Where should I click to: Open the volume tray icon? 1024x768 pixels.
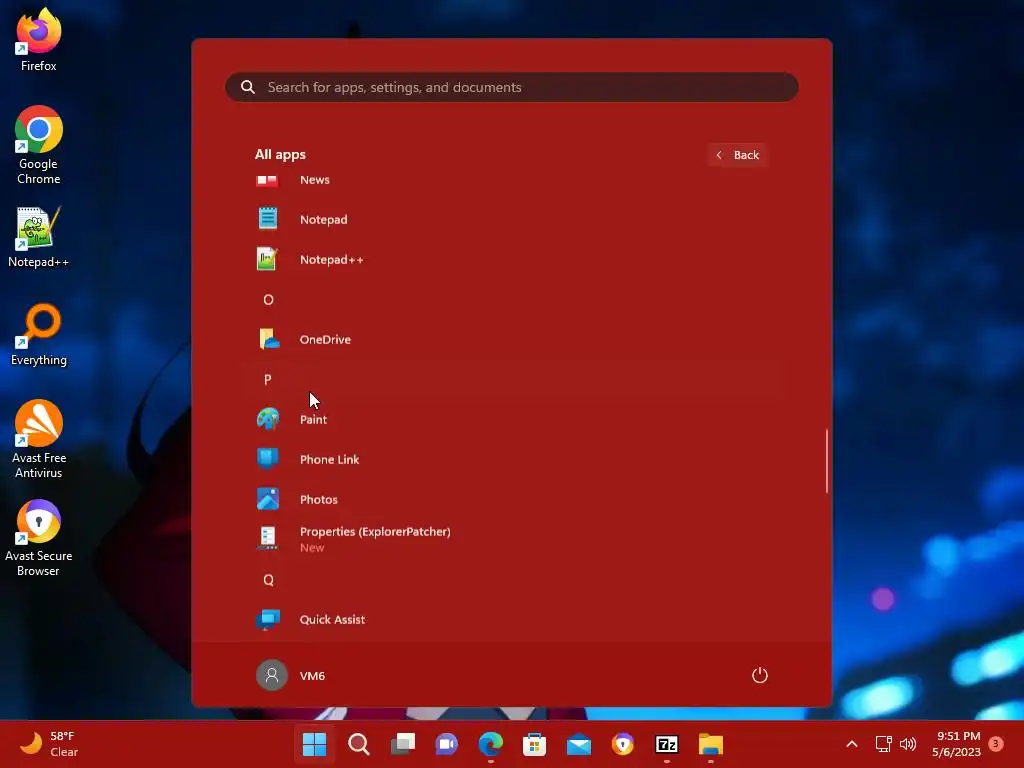(908, 744)
